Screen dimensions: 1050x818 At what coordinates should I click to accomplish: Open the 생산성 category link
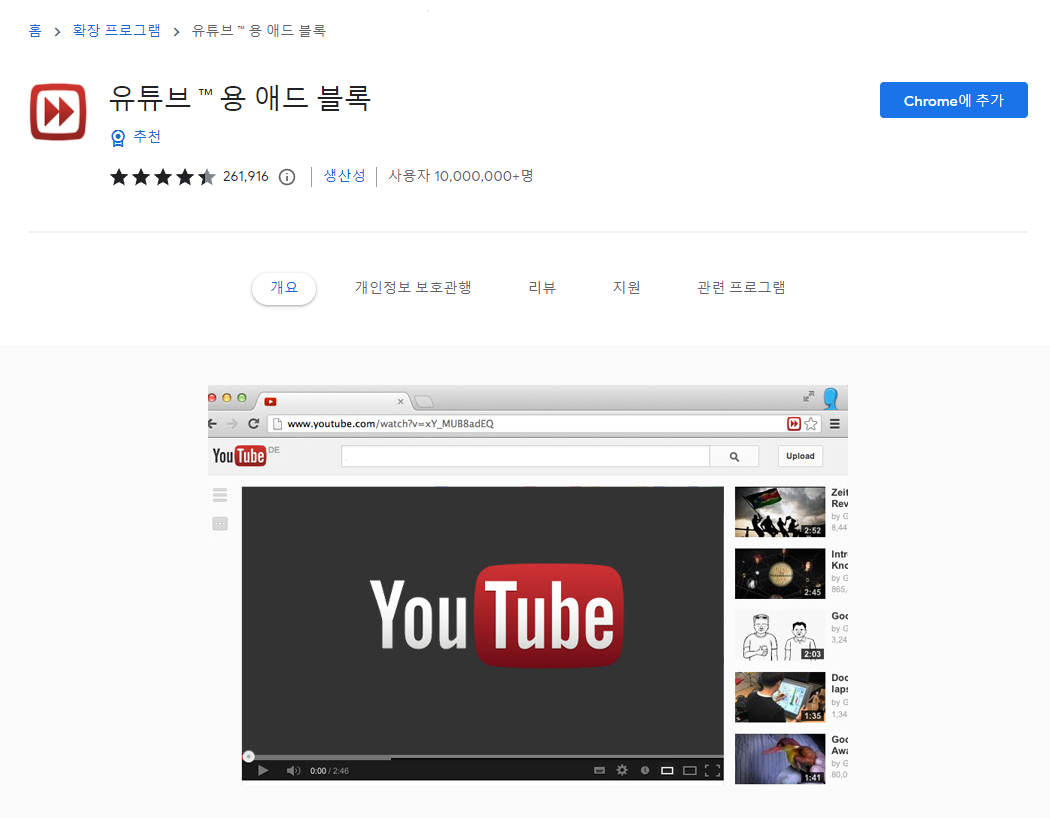pyautogui.click(x=344, y=176)
